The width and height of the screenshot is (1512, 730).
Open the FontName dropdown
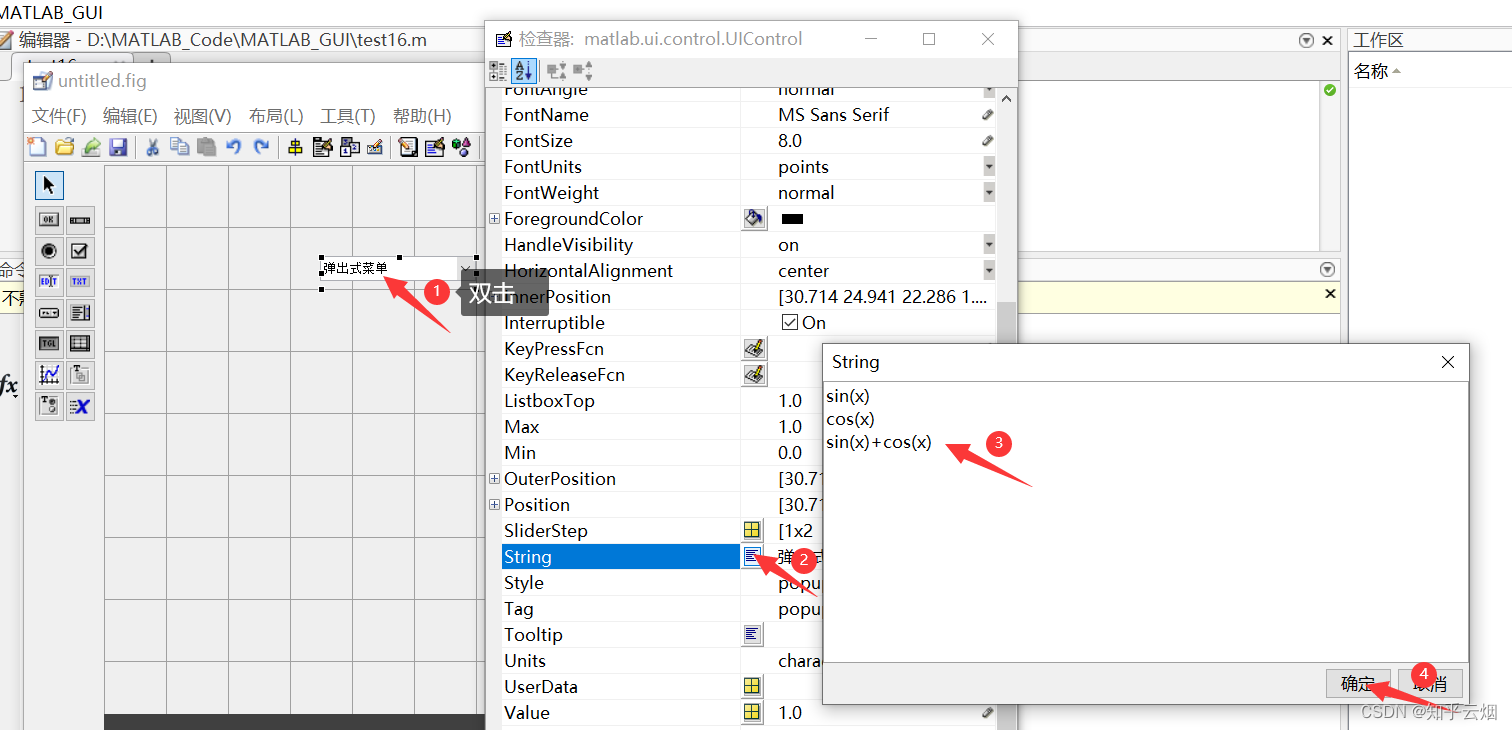click(x=988, y=114)
